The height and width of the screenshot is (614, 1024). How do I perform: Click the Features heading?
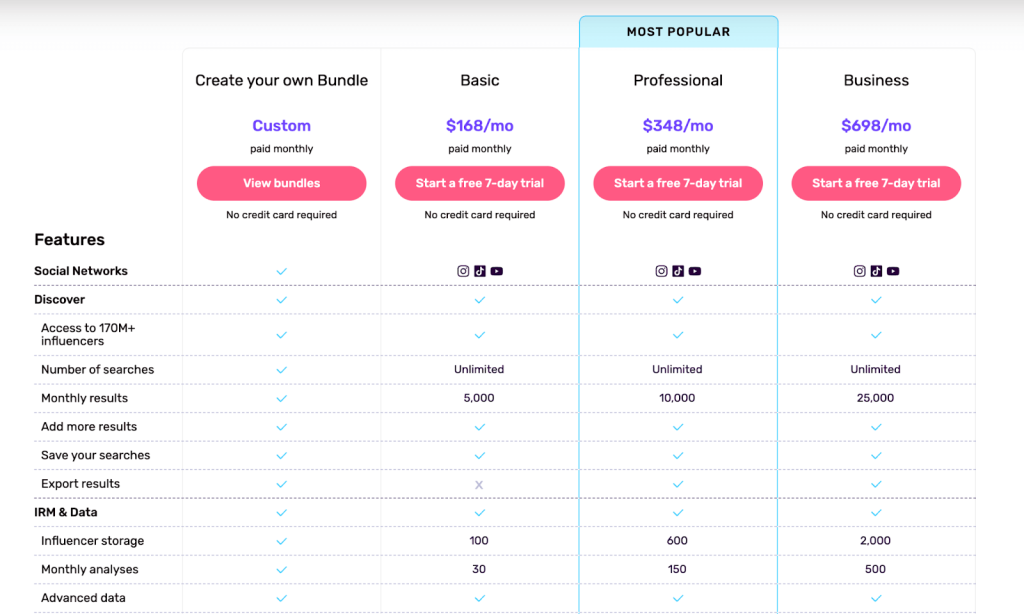pyautogui.click(x=69, y=240)
